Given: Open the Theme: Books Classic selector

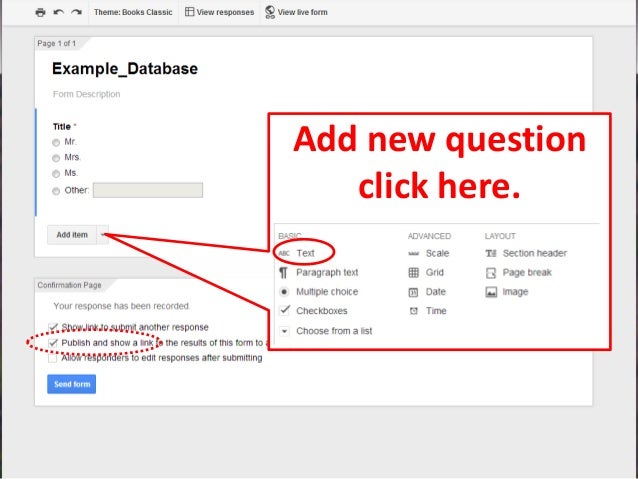Looking at the screenshot, I should pyautogui.click(x=133, y=12).
